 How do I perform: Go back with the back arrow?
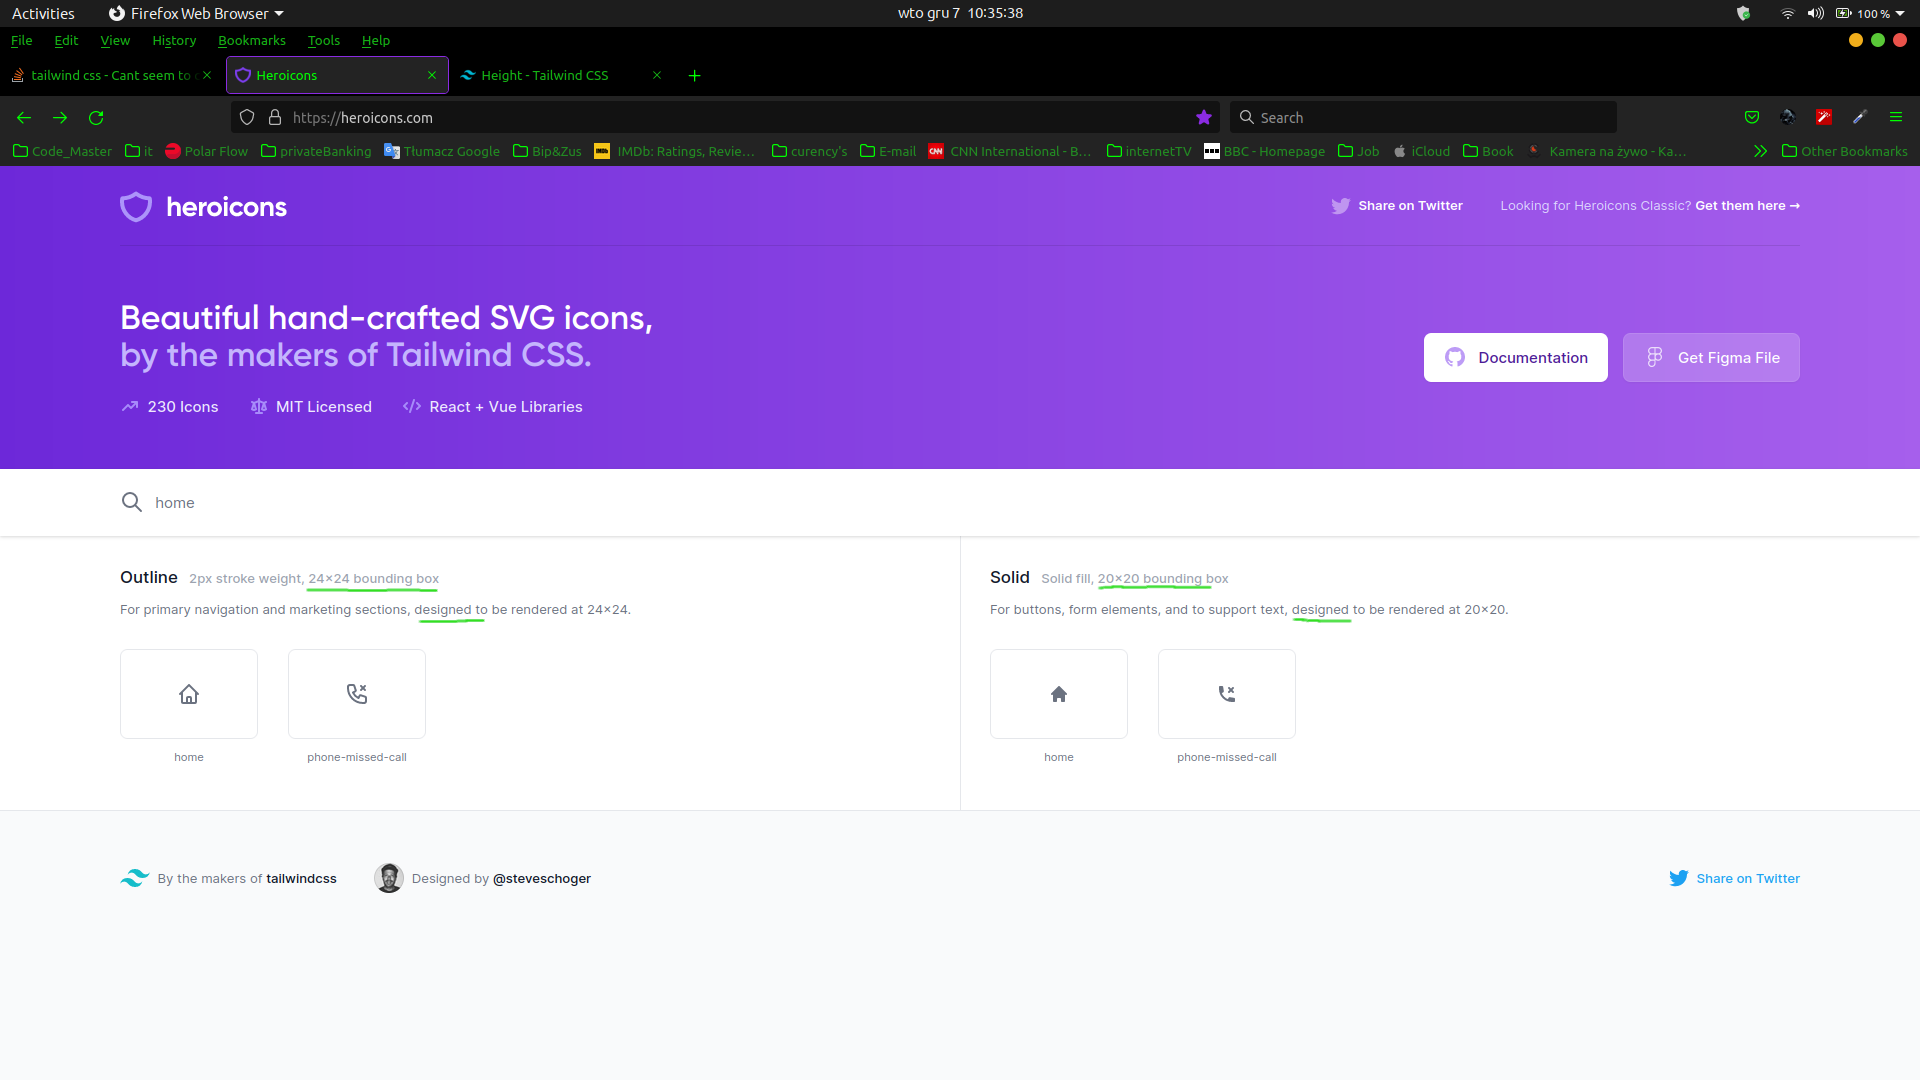(x=24, y=118)
